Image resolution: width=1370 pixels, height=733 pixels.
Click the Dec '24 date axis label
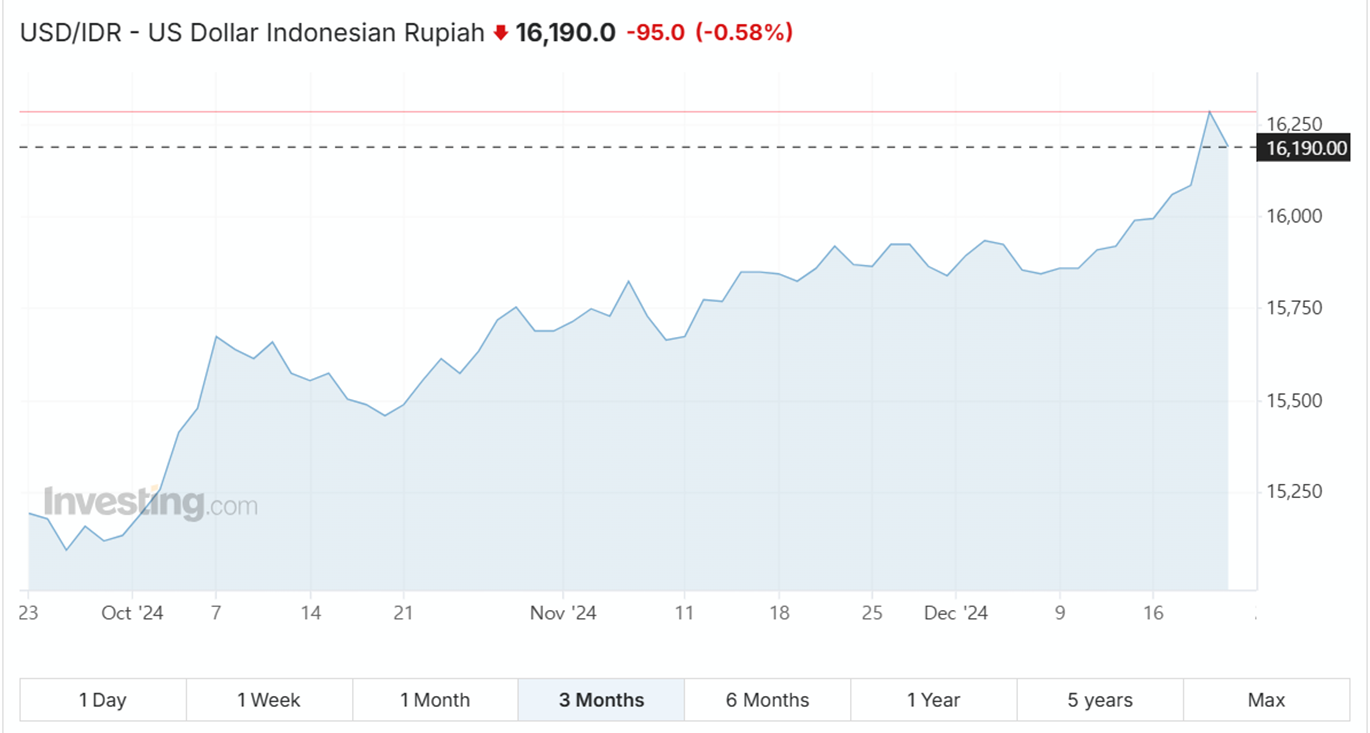(x=956, y=613)
